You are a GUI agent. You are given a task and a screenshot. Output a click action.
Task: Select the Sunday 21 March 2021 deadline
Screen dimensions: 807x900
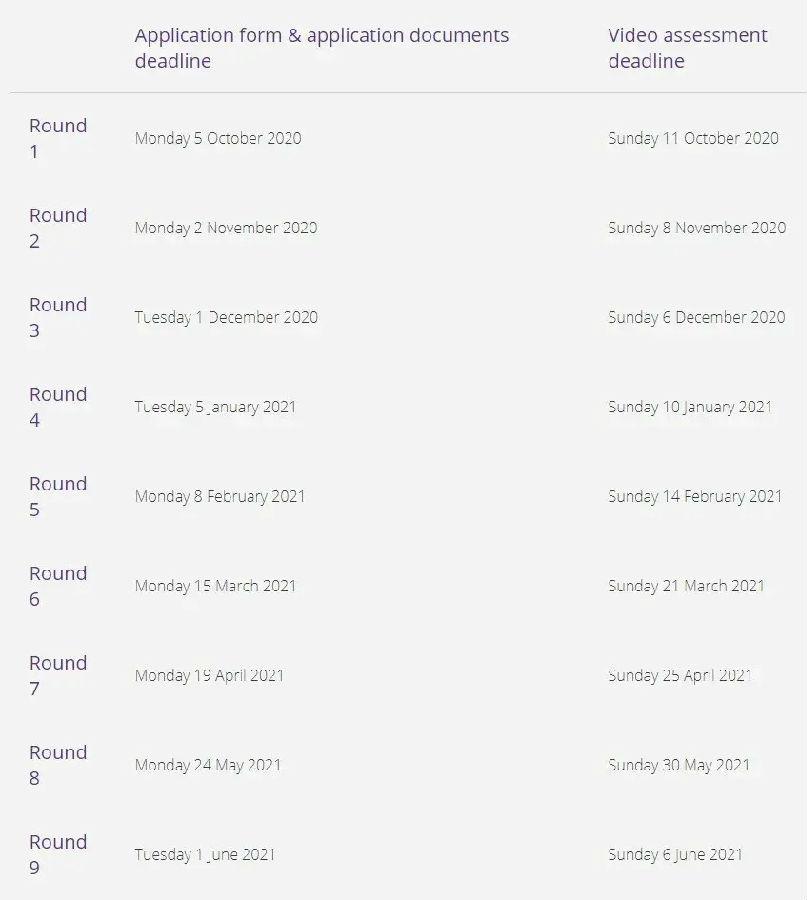click(x=686, y=586)
